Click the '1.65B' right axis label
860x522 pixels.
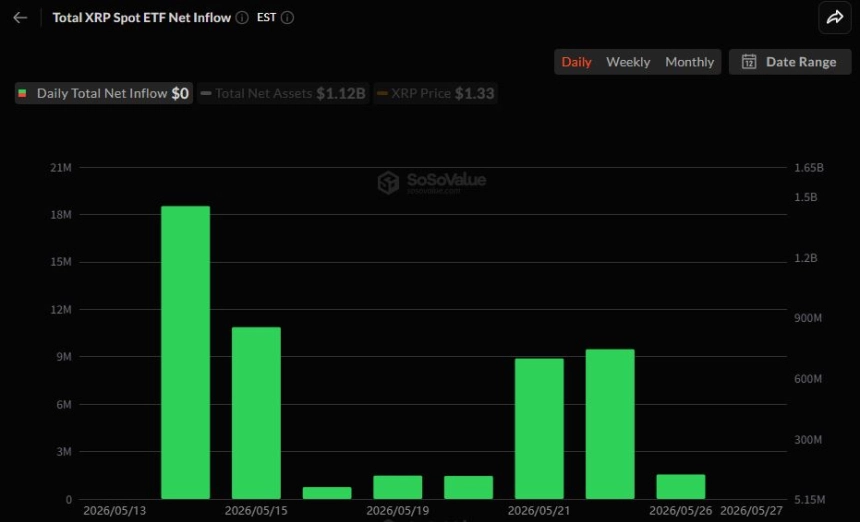[809, 168]
